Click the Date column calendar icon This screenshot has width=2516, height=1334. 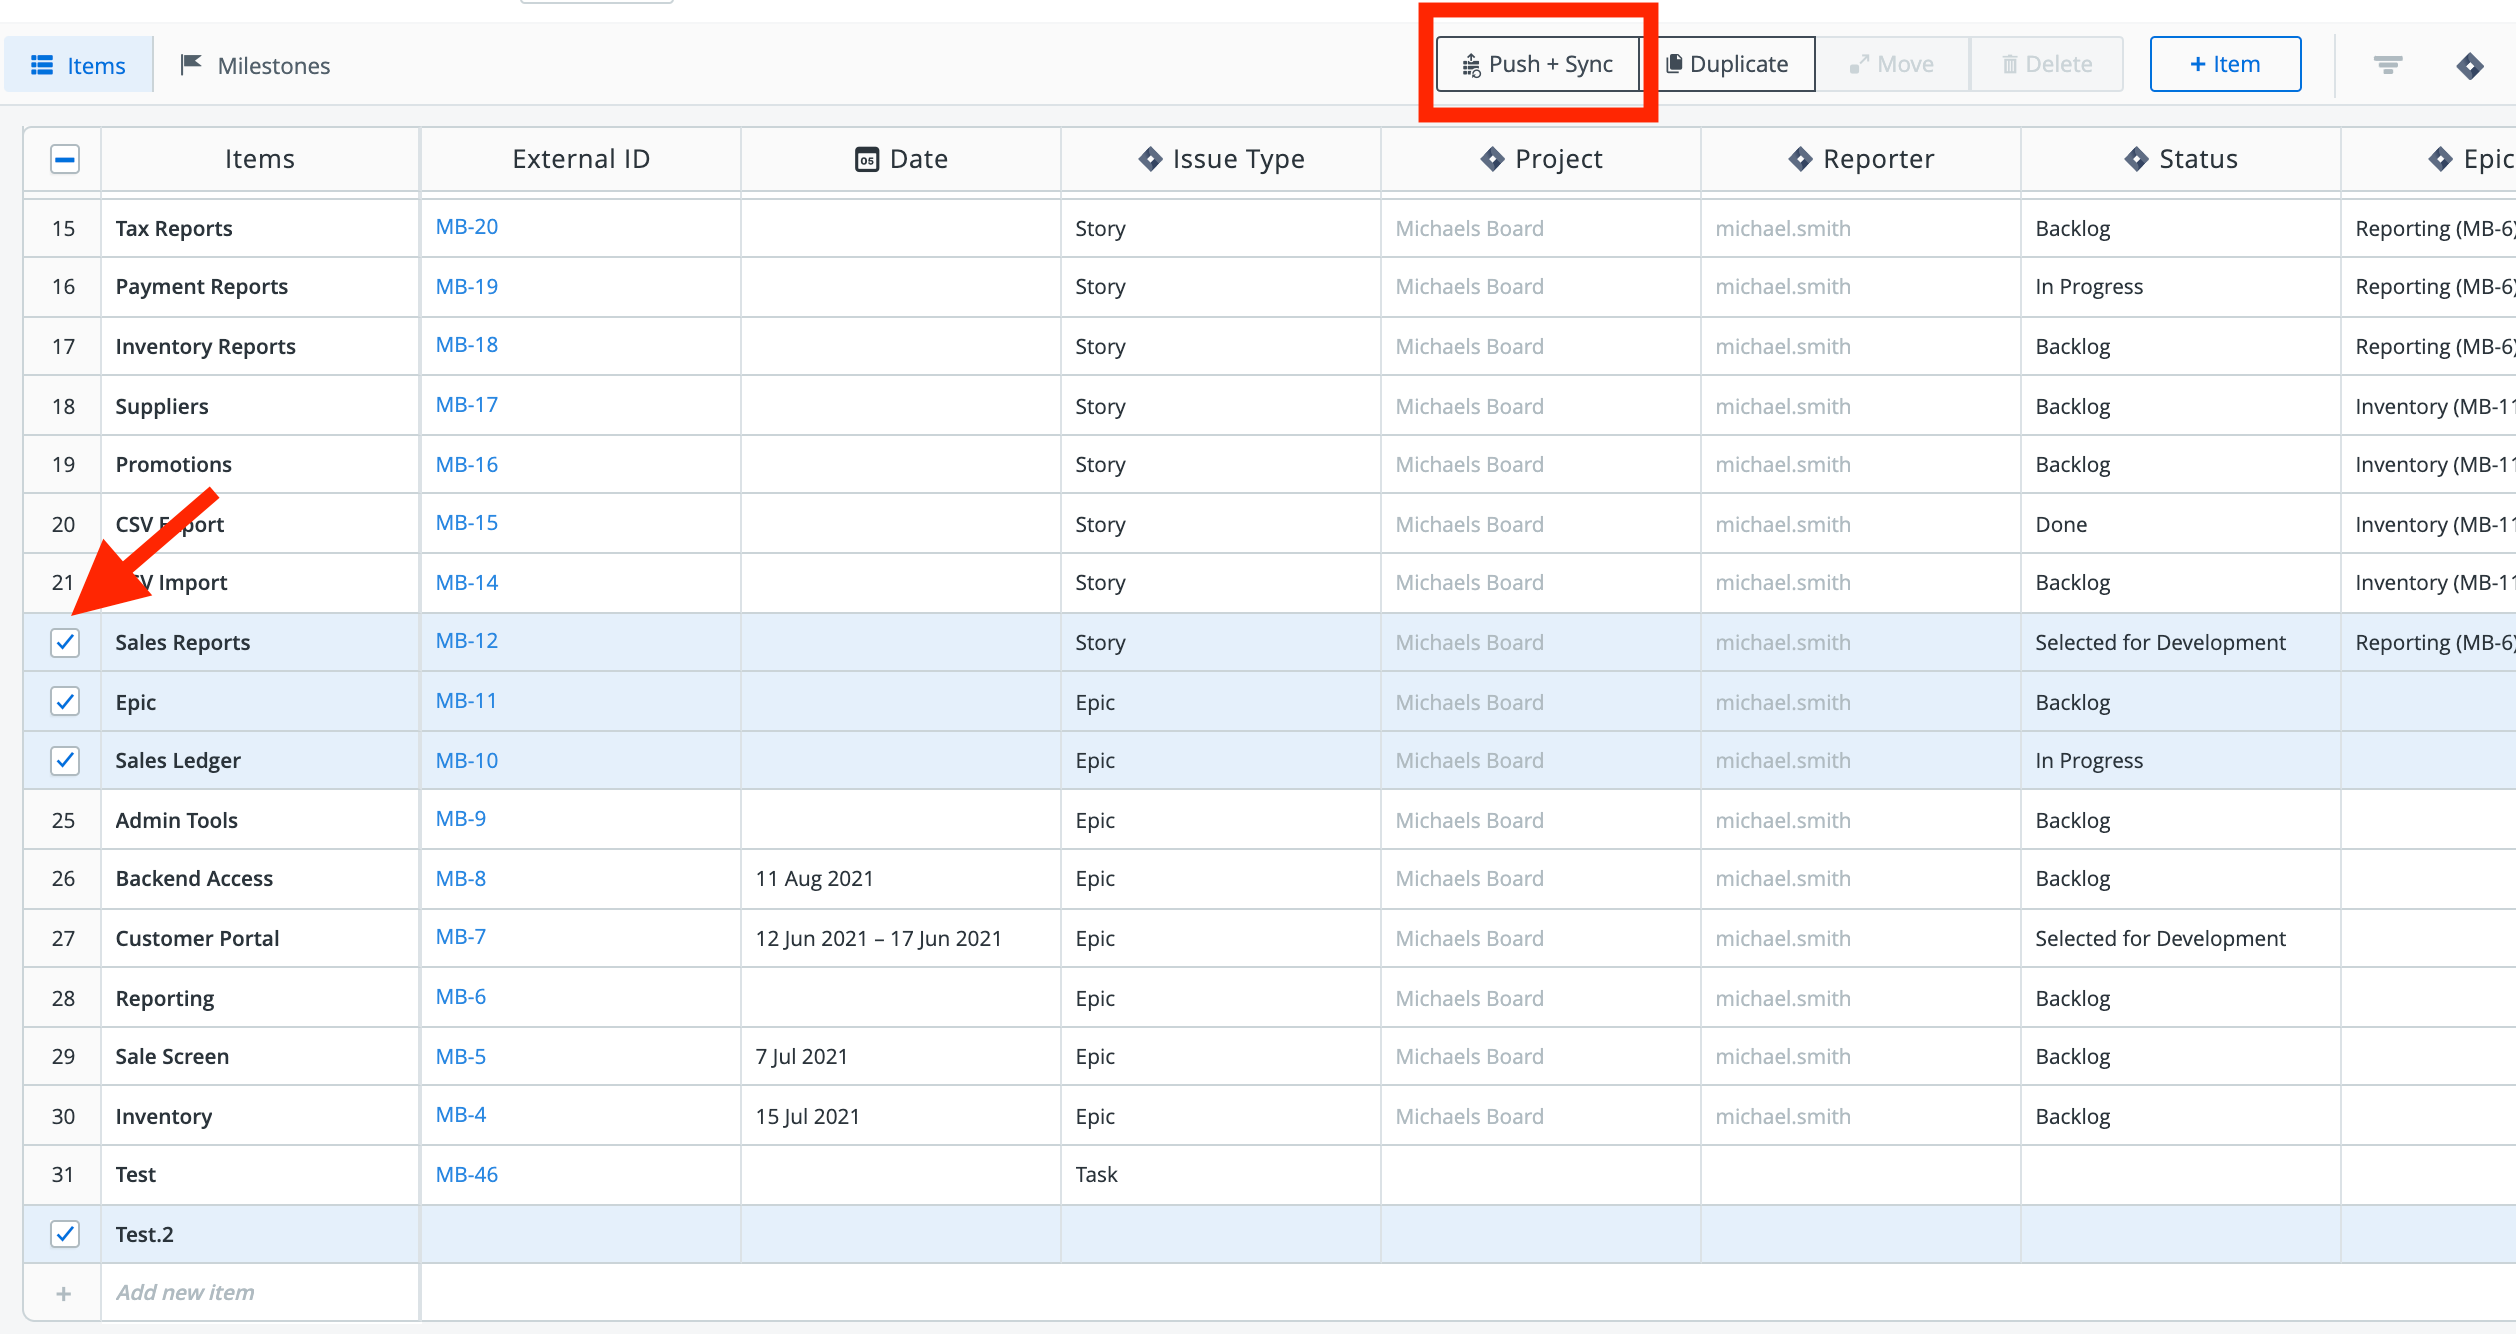tap(866, 159)
